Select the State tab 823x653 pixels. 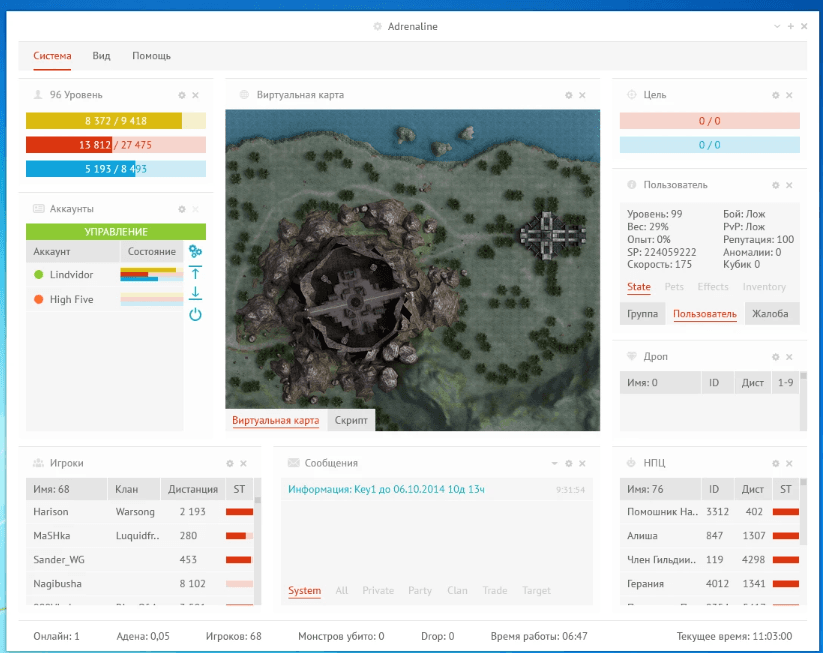(639, 287)
